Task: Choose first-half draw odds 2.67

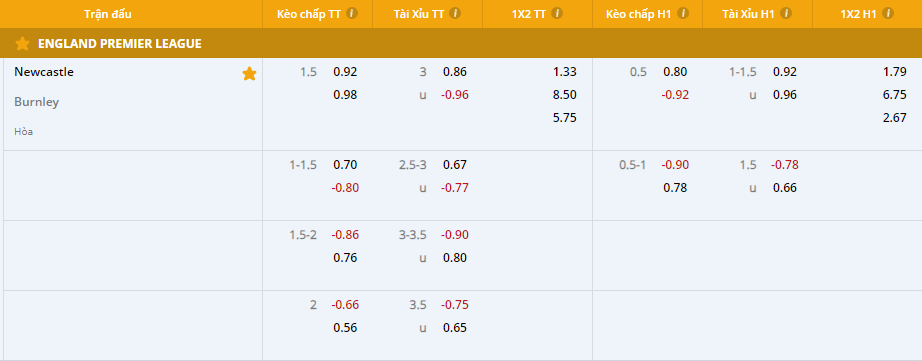Action: tap(894, 118)
